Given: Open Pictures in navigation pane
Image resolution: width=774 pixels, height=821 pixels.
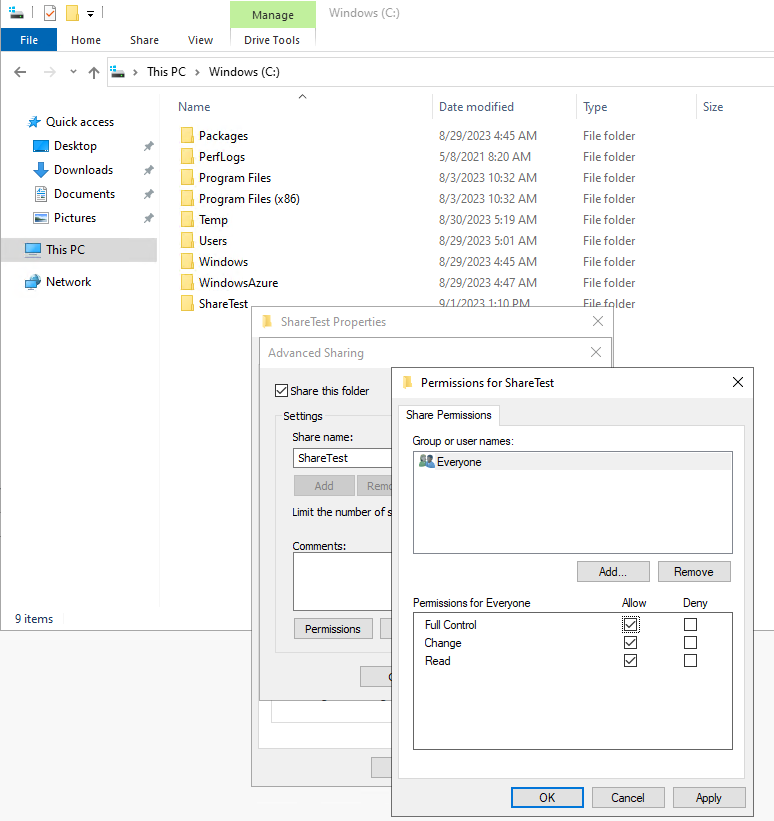Looking at the screenshot, I should [x=75, y=218].
